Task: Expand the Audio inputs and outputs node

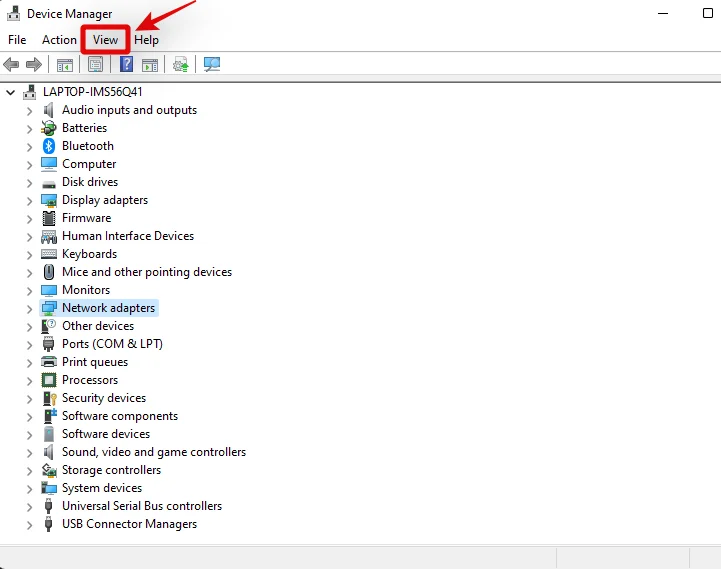Action: click(29, 111)
